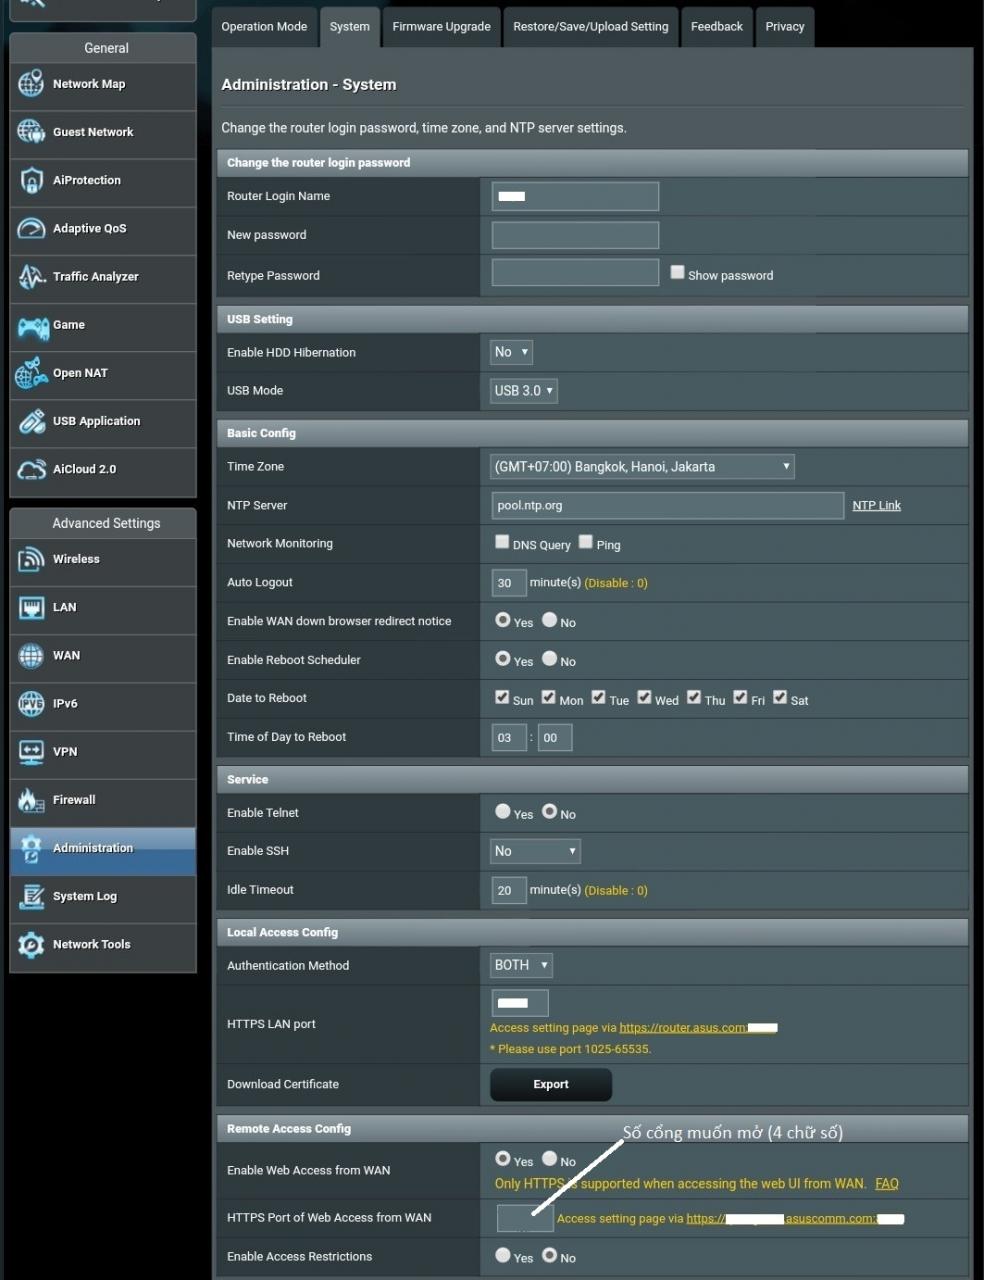Click into the NTP Server field
Screen dimensions: 984x1280
[667, 506]
